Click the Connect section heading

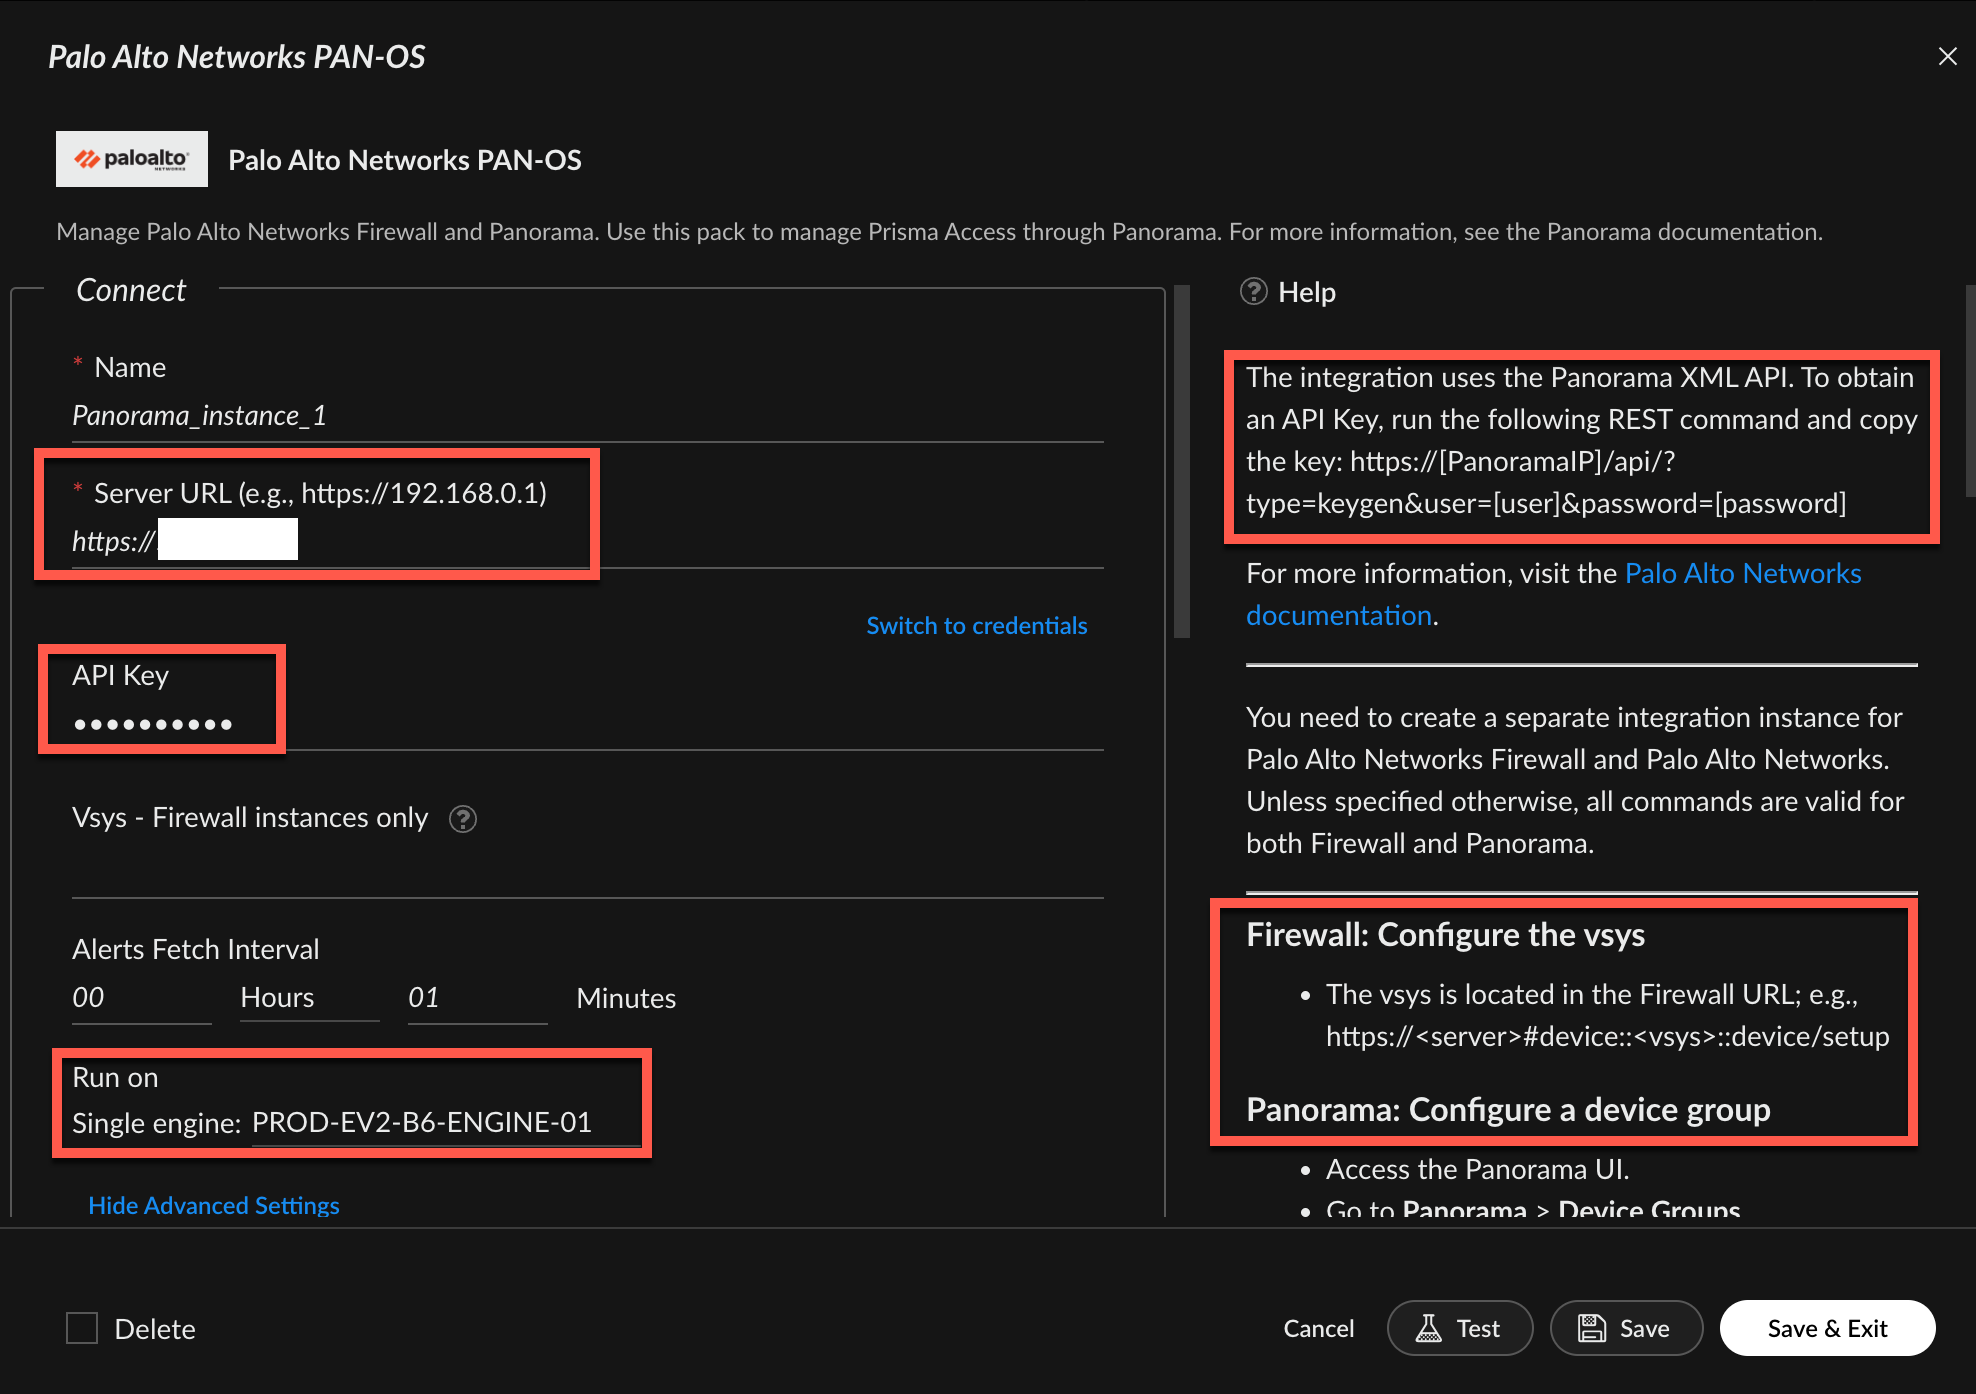(131, 290)
